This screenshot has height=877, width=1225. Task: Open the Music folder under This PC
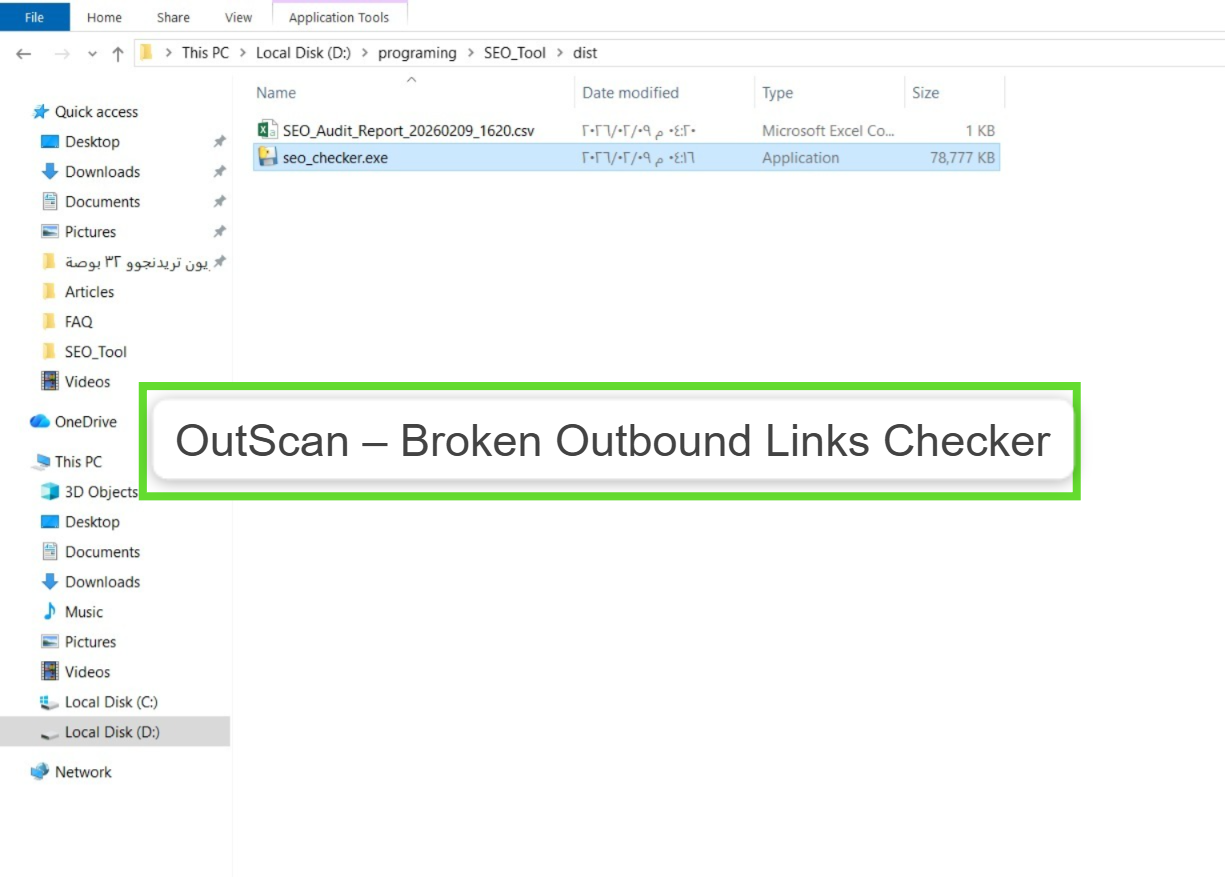(85, 611)
